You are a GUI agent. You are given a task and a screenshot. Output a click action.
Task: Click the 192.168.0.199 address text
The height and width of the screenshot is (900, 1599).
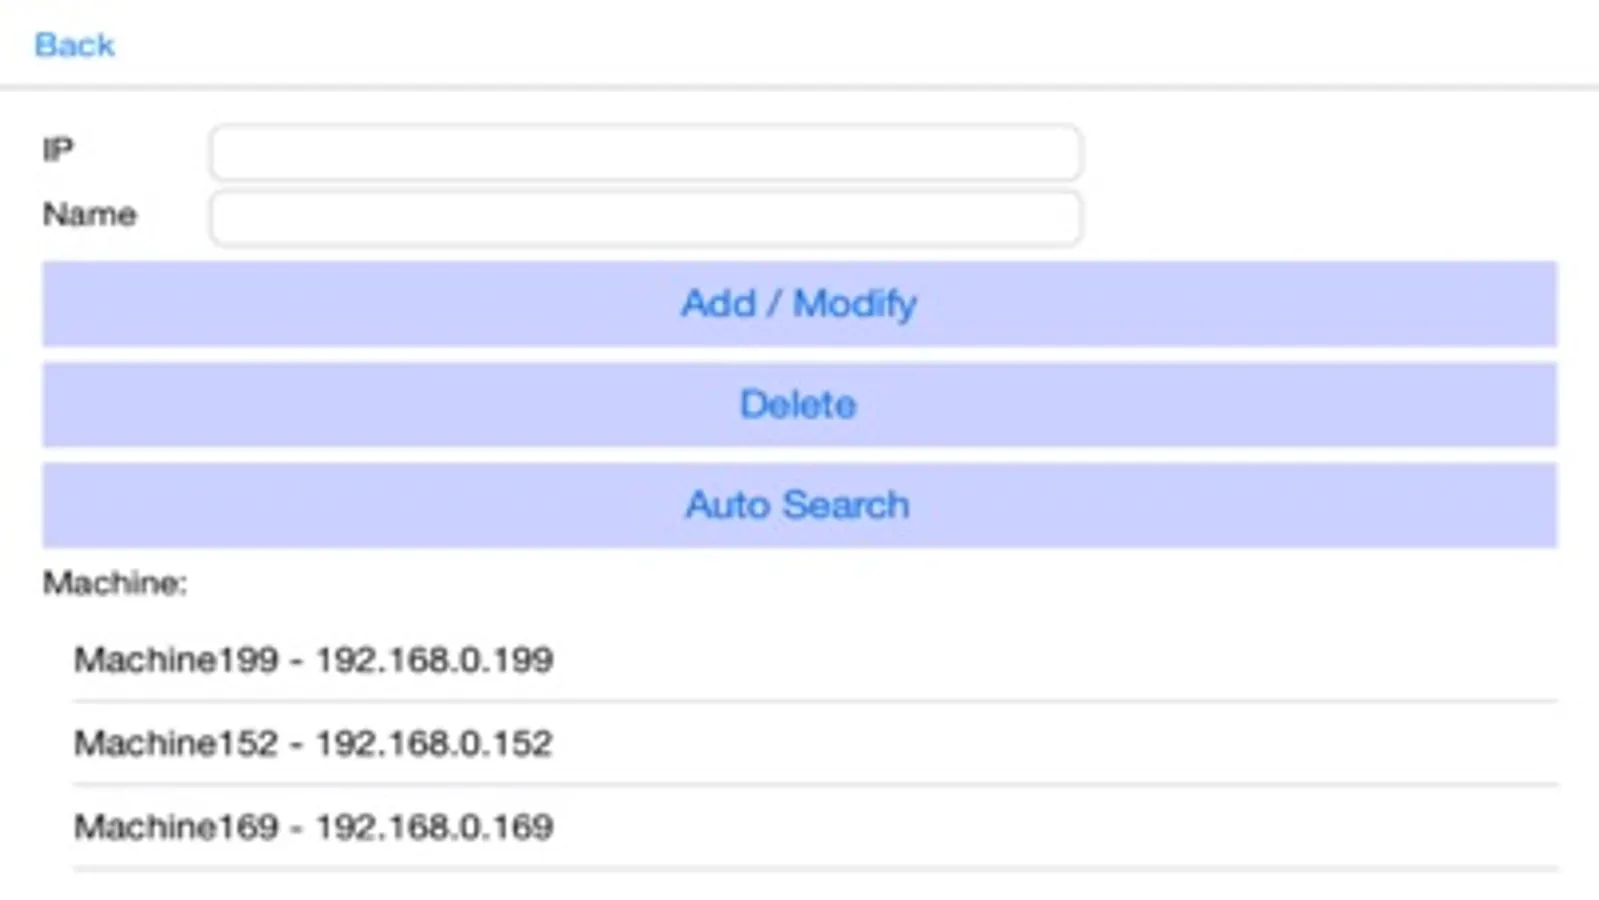[434, 660]
